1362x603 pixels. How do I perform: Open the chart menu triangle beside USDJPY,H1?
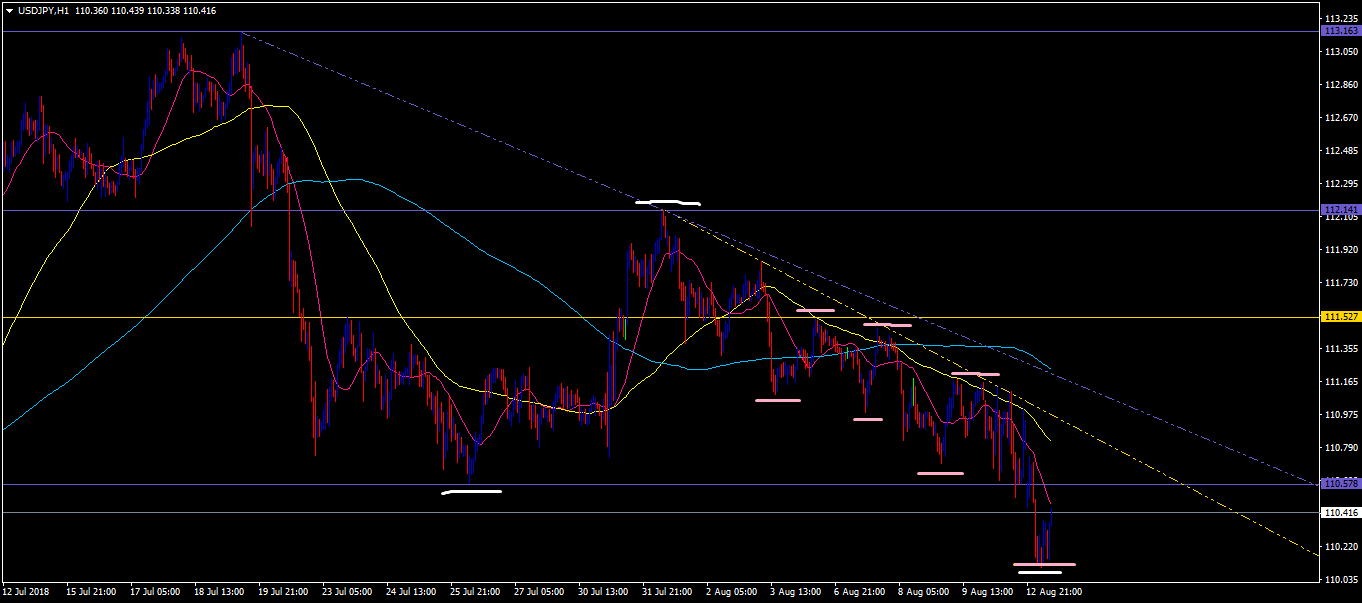[9, 10]
